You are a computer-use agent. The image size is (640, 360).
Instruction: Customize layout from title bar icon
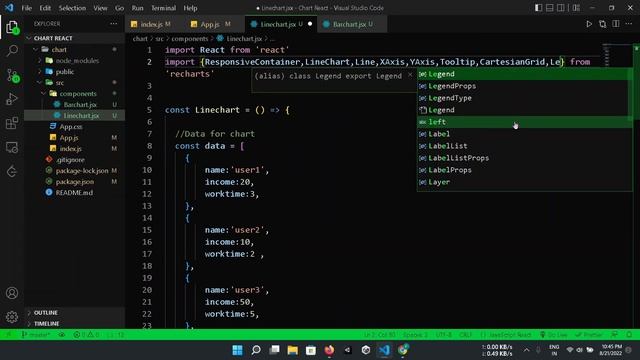(x=576, y=8)
